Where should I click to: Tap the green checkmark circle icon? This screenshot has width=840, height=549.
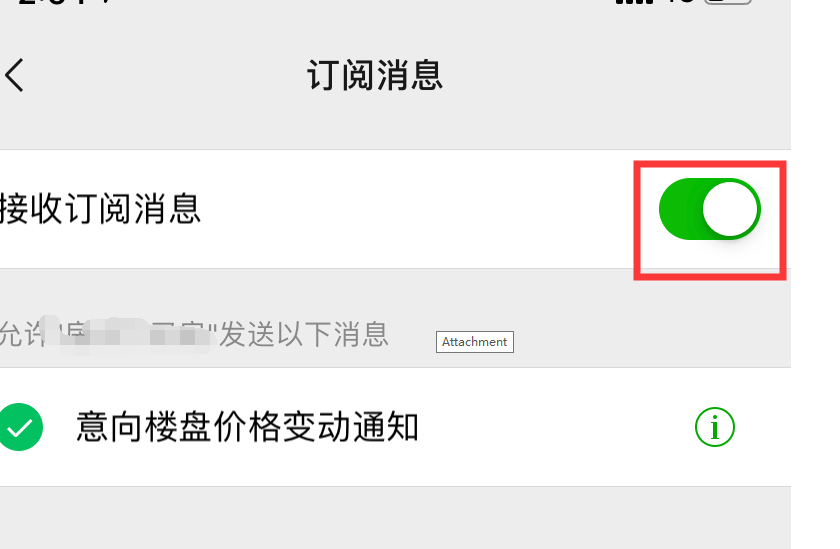tap(20, 427)
